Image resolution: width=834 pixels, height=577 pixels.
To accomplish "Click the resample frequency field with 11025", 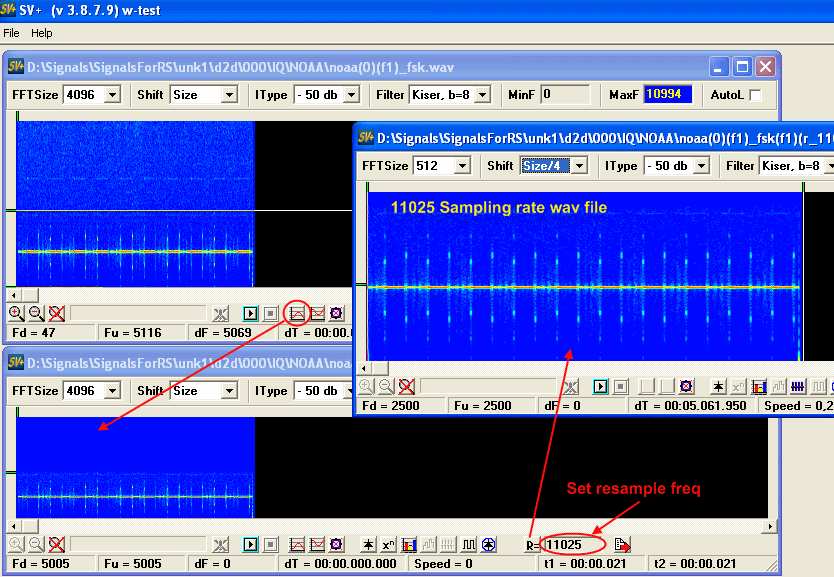I will click(572, 545).
